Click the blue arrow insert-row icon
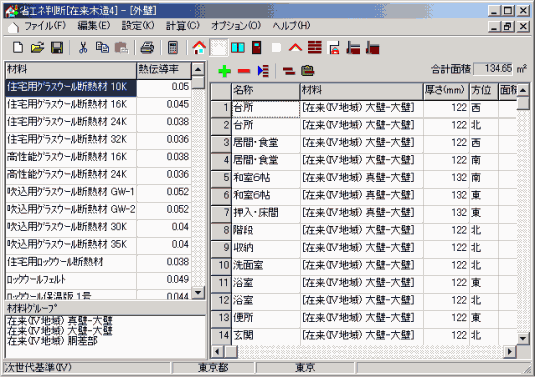The image size is (535, 377). (x=263, y=71)
